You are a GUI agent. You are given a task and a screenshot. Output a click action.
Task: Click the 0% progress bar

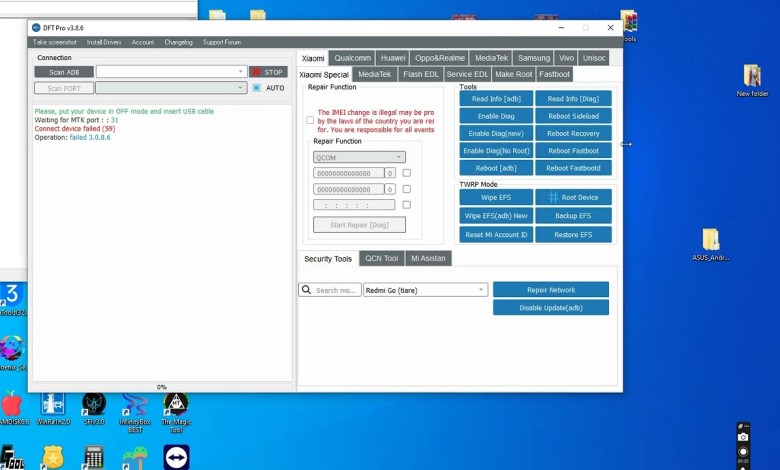point(162,386)
